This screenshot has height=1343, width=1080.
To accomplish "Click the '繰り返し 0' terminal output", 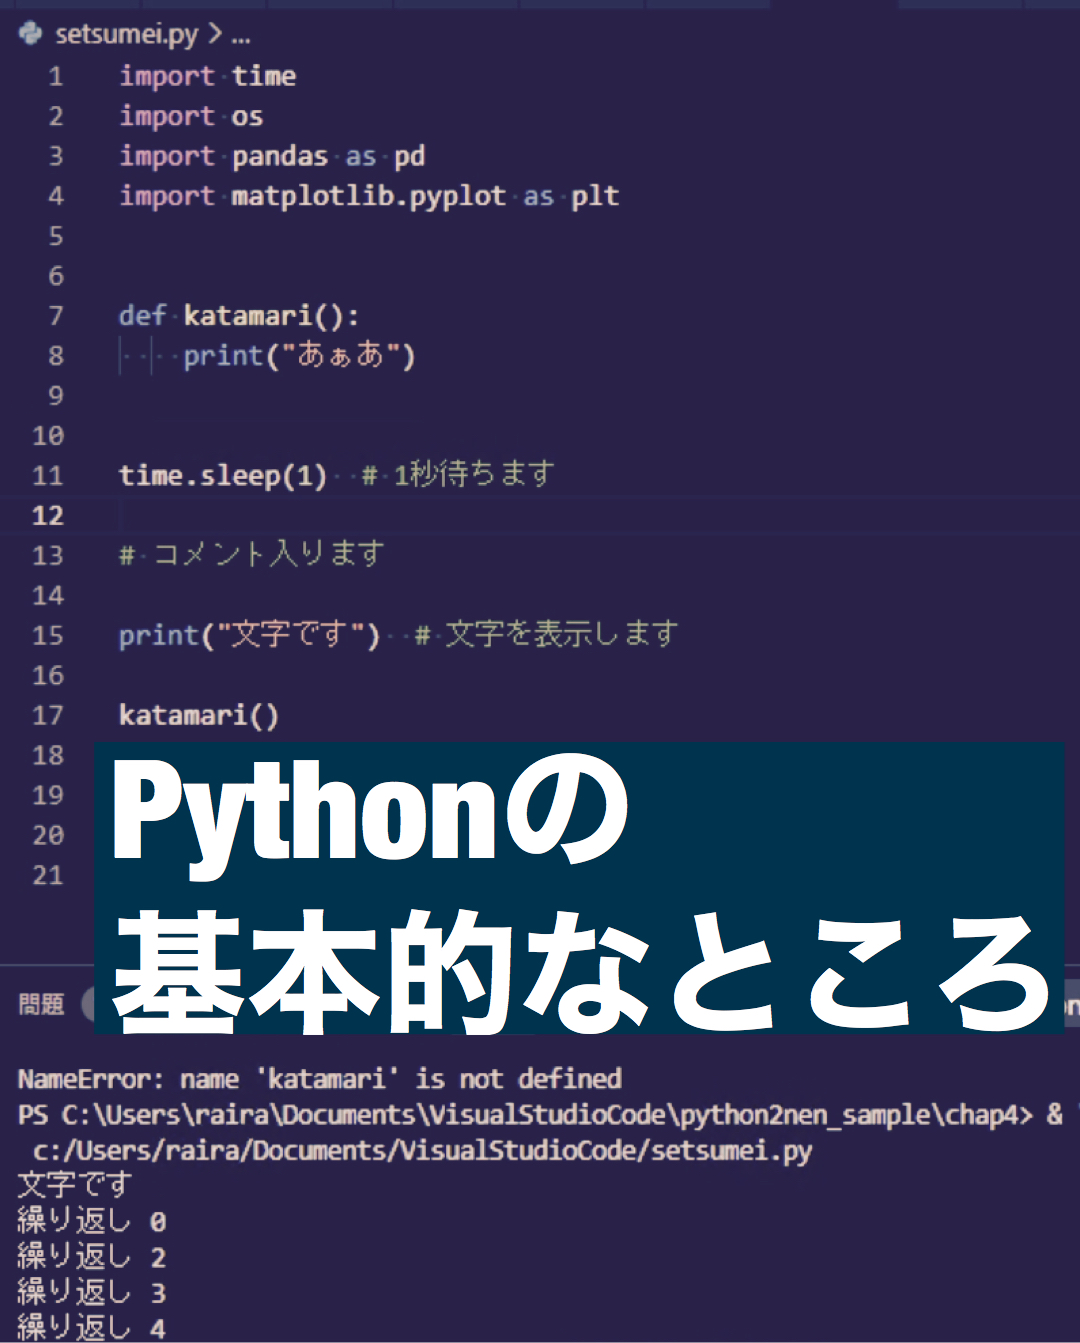I will 92,1221.
